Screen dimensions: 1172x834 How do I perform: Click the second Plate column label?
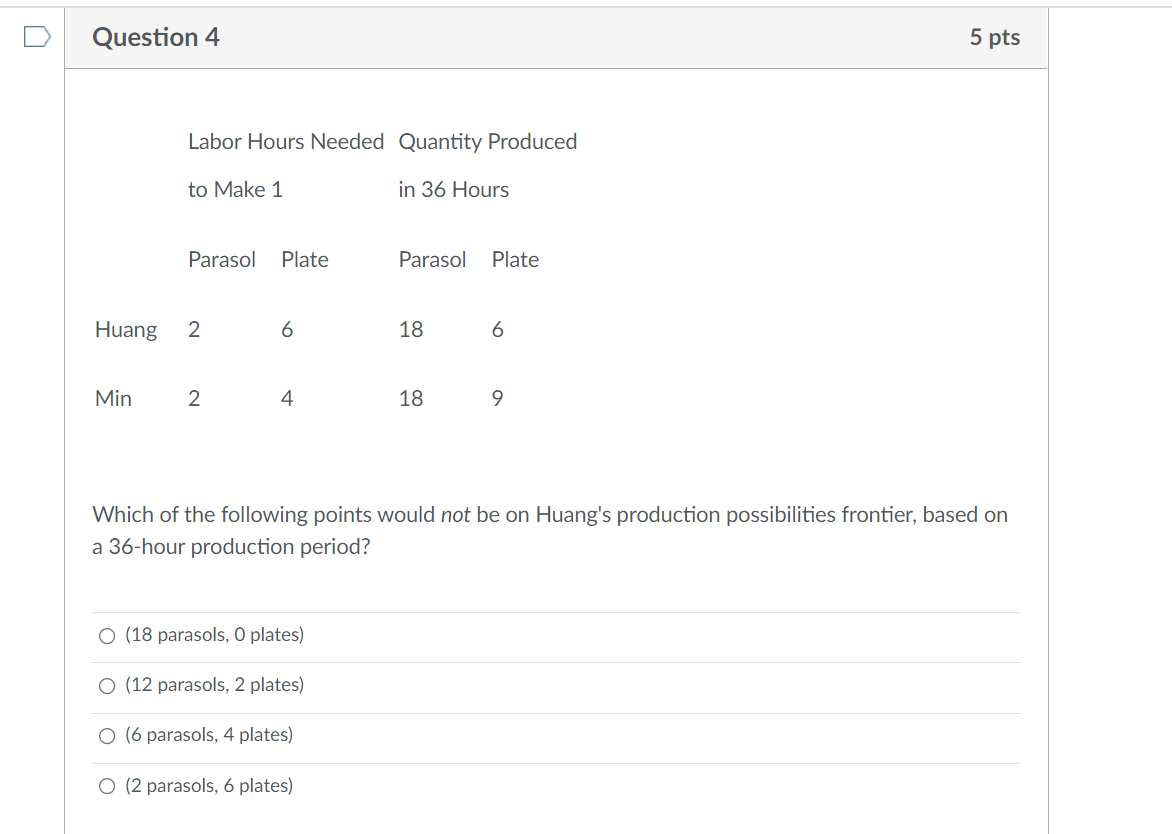point(515,259)
